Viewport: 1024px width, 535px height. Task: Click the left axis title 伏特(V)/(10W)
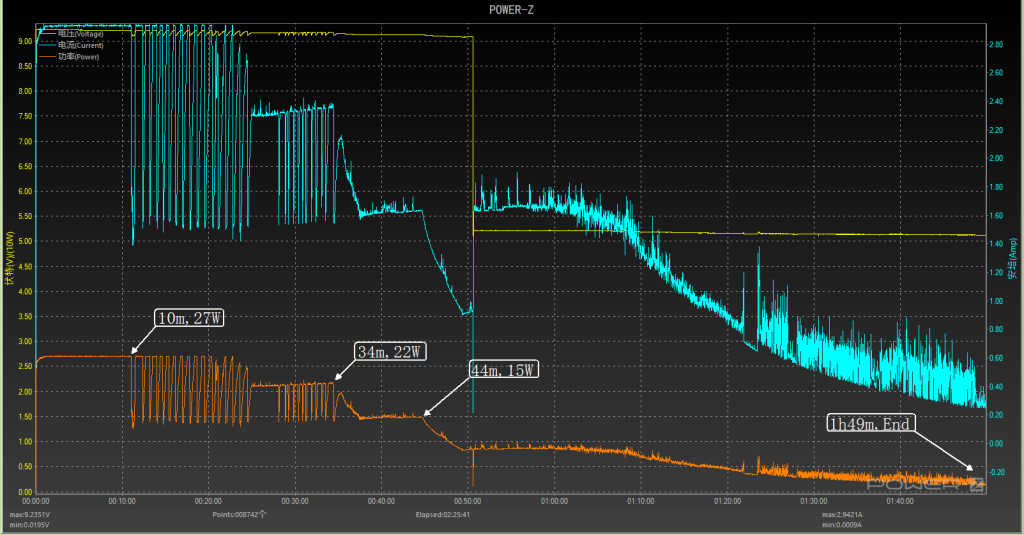pyautogui.click(x=8, y=258)
